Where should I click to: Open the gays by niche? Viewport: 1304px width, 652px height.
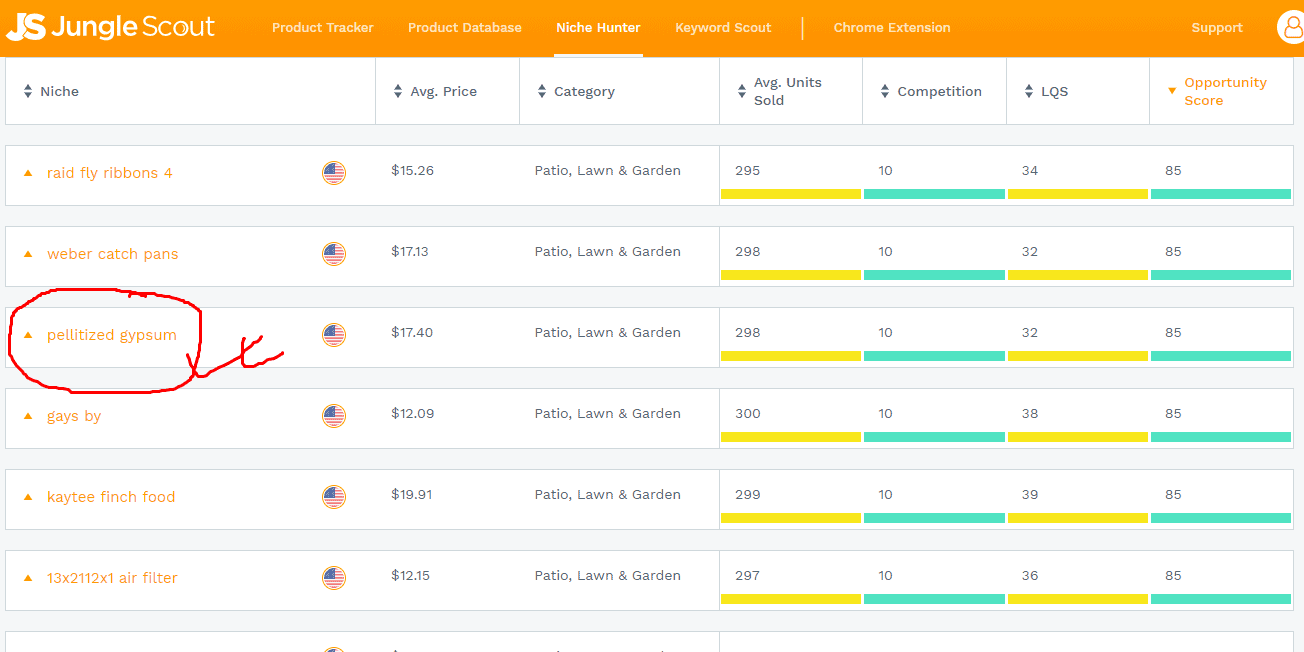(74, 416)
